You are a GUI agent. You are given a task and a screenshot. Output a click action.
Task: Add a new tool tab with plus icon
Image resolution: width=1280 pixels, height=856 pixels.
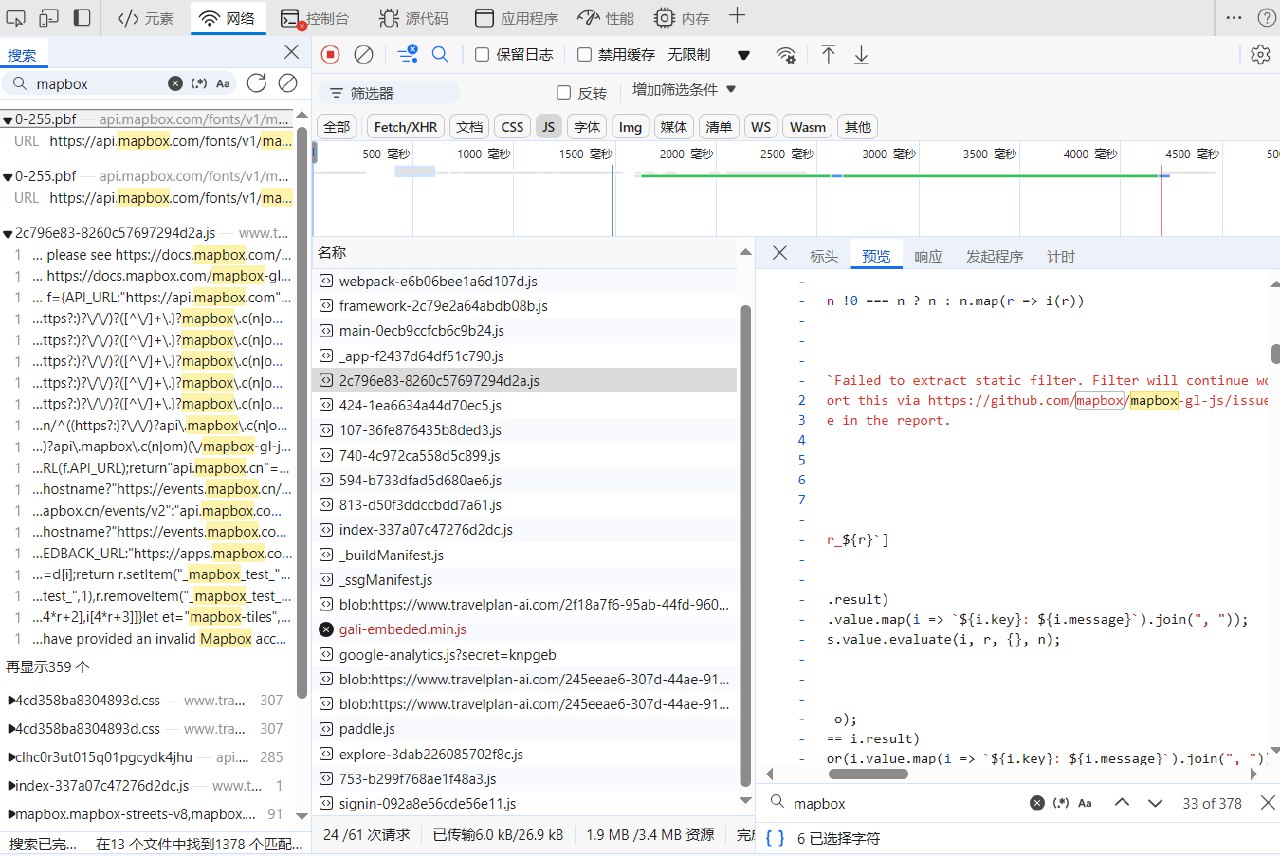tap(737, 16)
